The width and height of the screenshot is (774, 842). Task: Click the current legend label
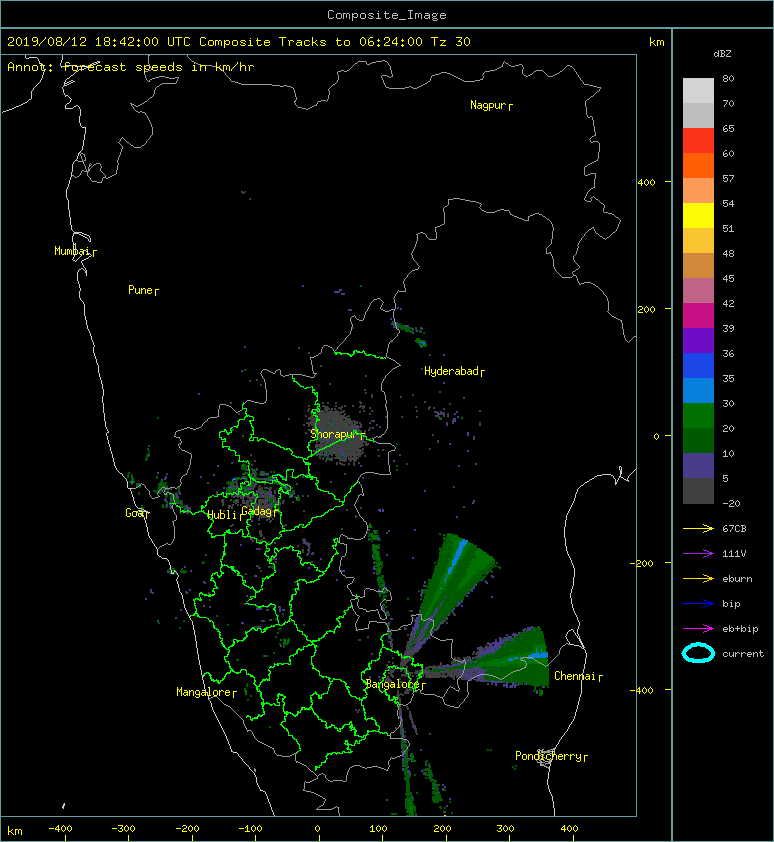tap(743, 654)
